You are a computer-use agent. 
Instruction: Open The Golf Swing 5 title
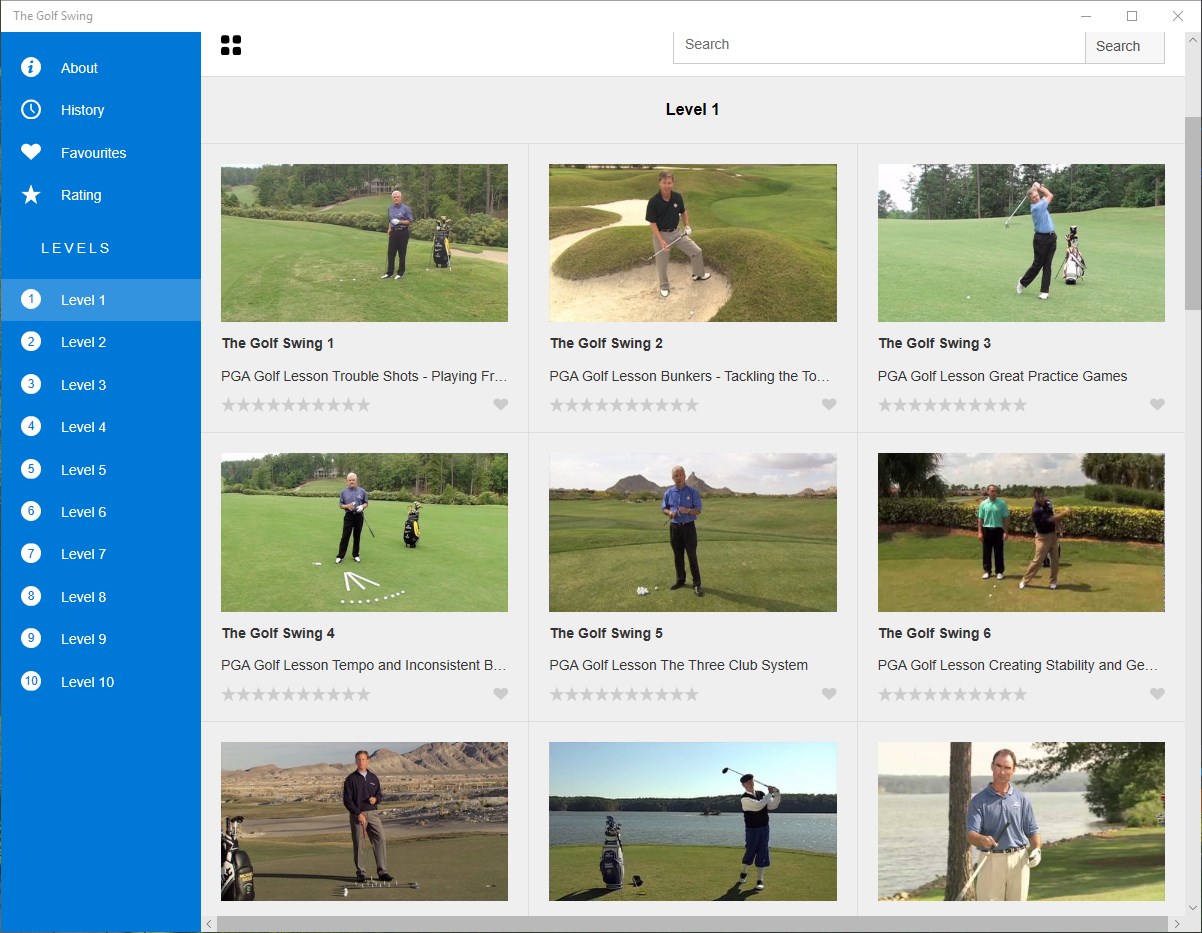click(x=606, y=633)
